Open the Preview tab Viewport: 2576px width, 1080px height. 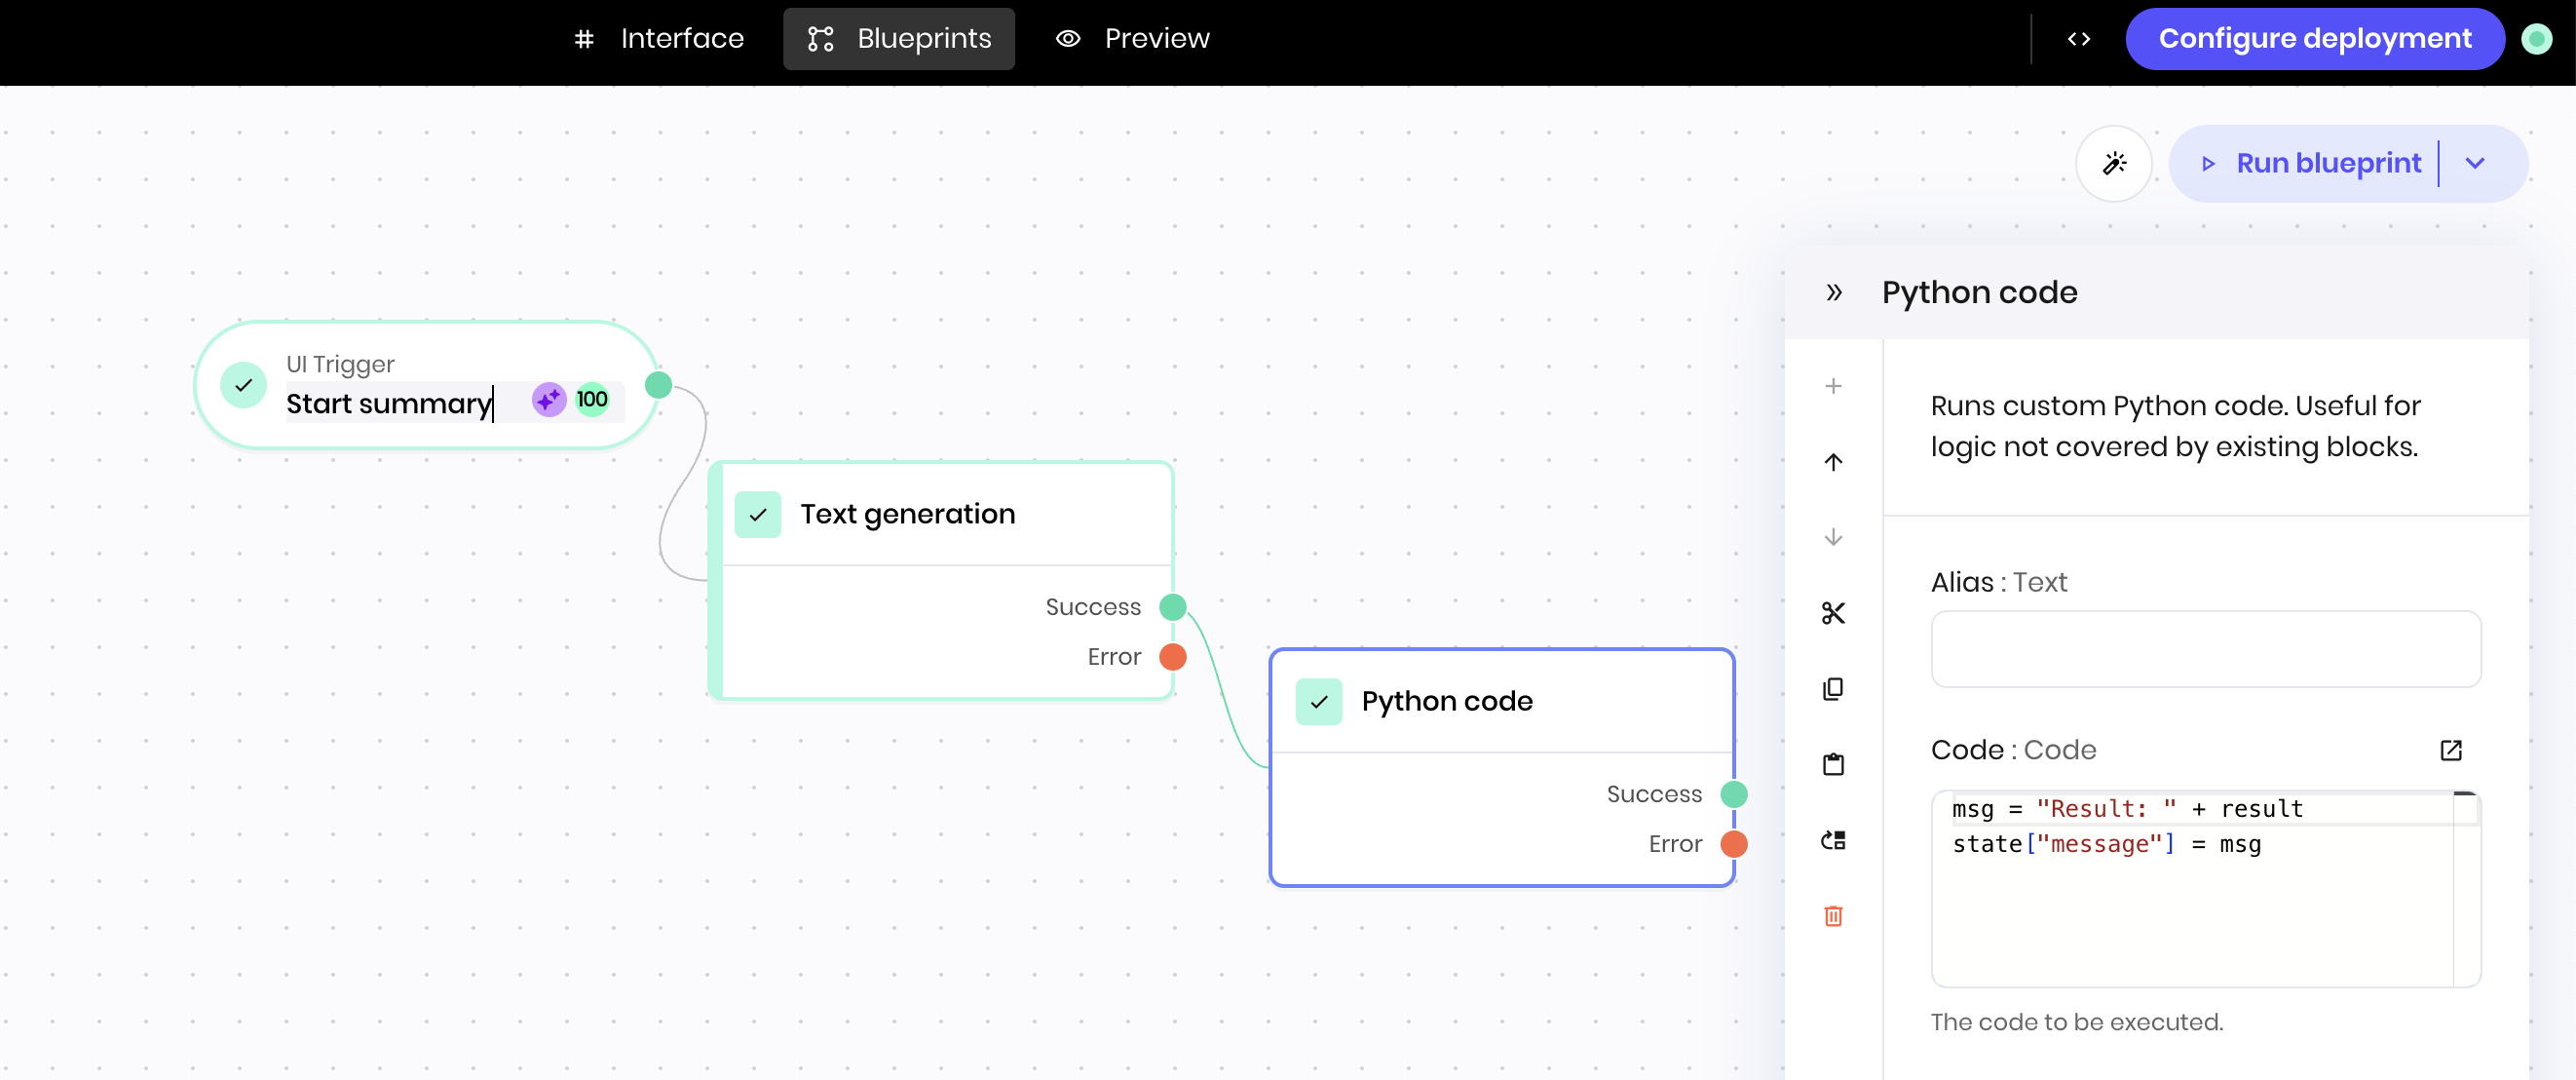click(1133, 39)
